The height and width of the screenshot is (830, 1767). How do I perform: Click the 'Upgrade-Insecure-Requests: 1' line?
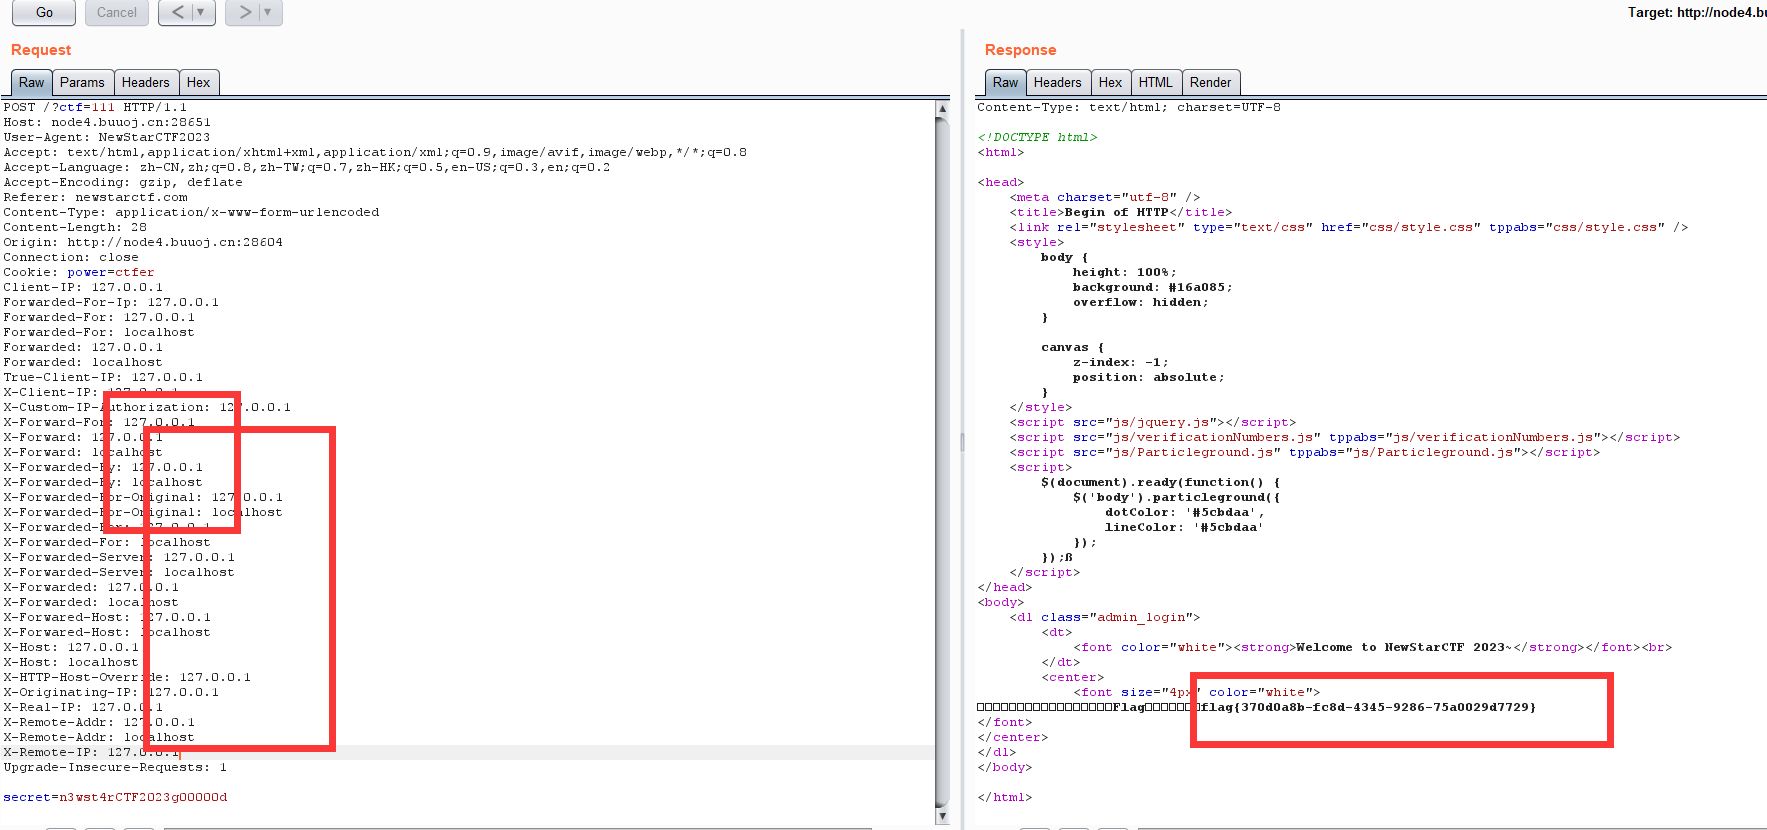point(115,767)
